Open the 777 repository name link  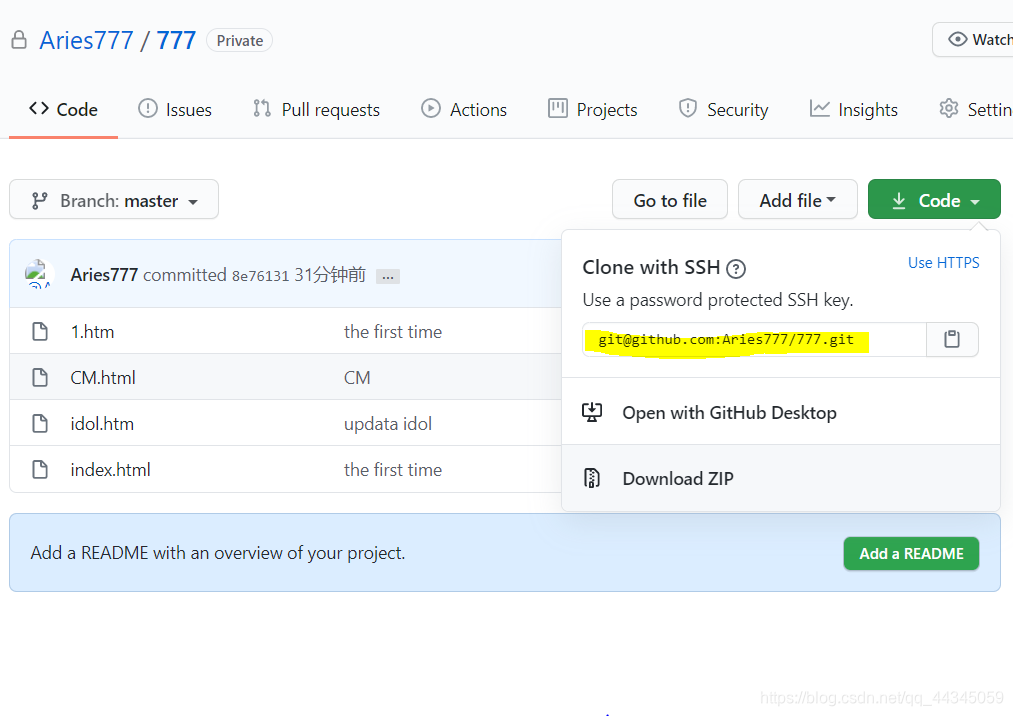(176, 41)
